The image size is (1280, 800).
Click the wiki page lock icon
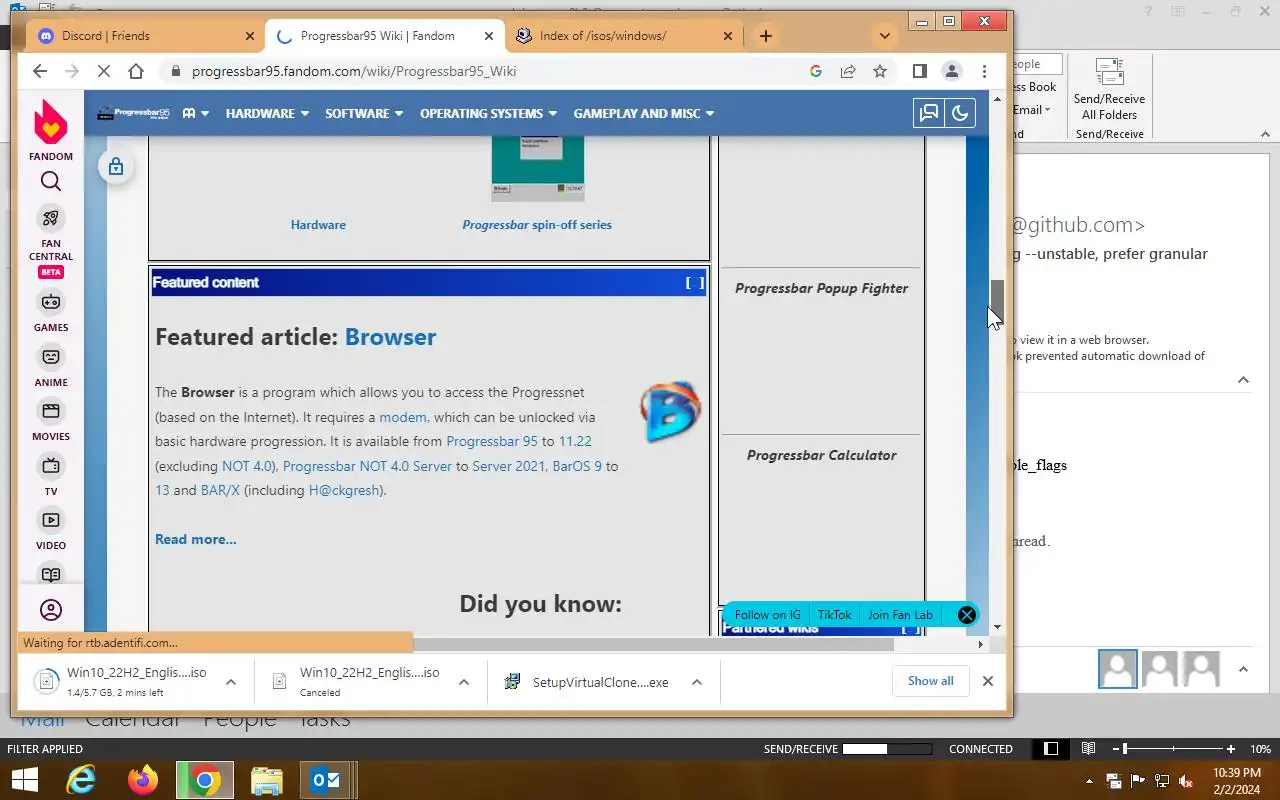(116, 167)
